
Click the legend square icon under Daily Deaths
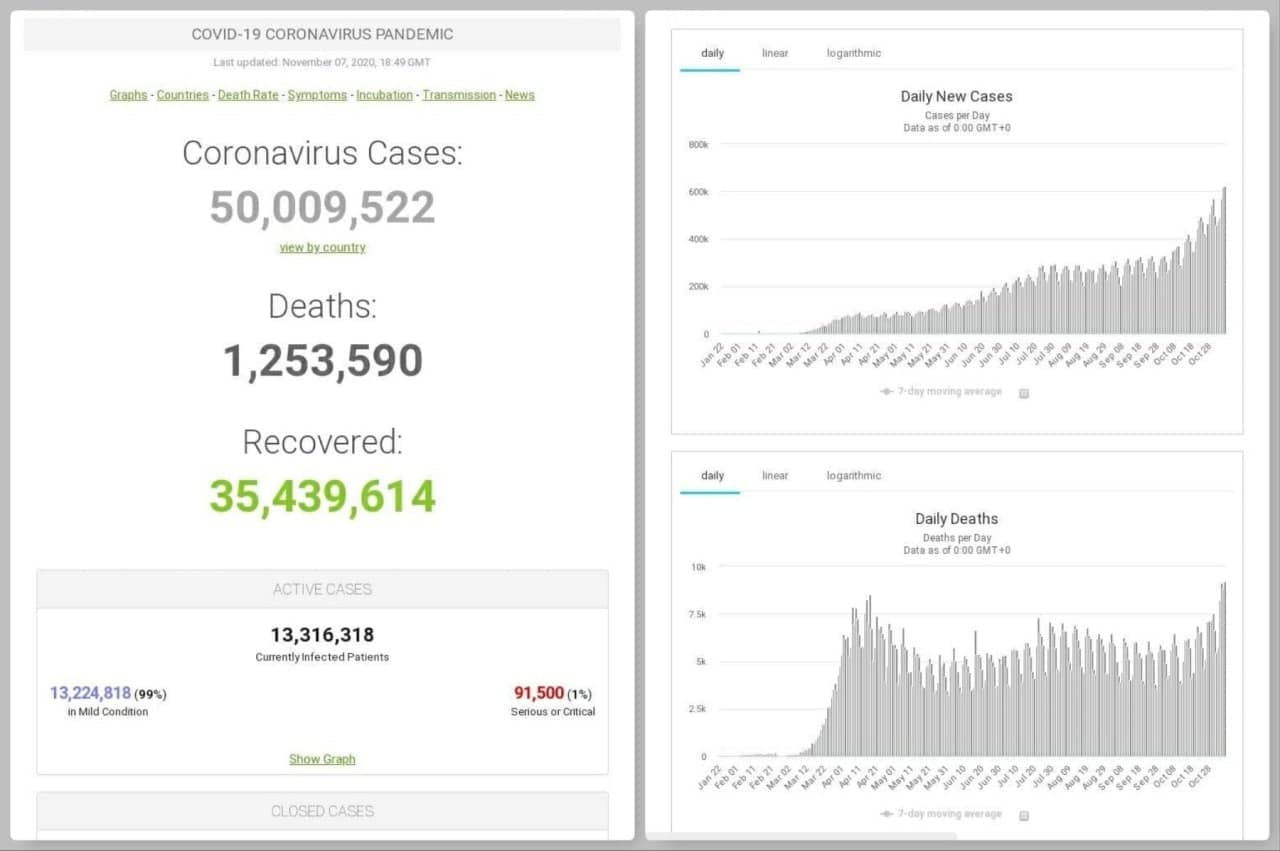[1023, 815]
